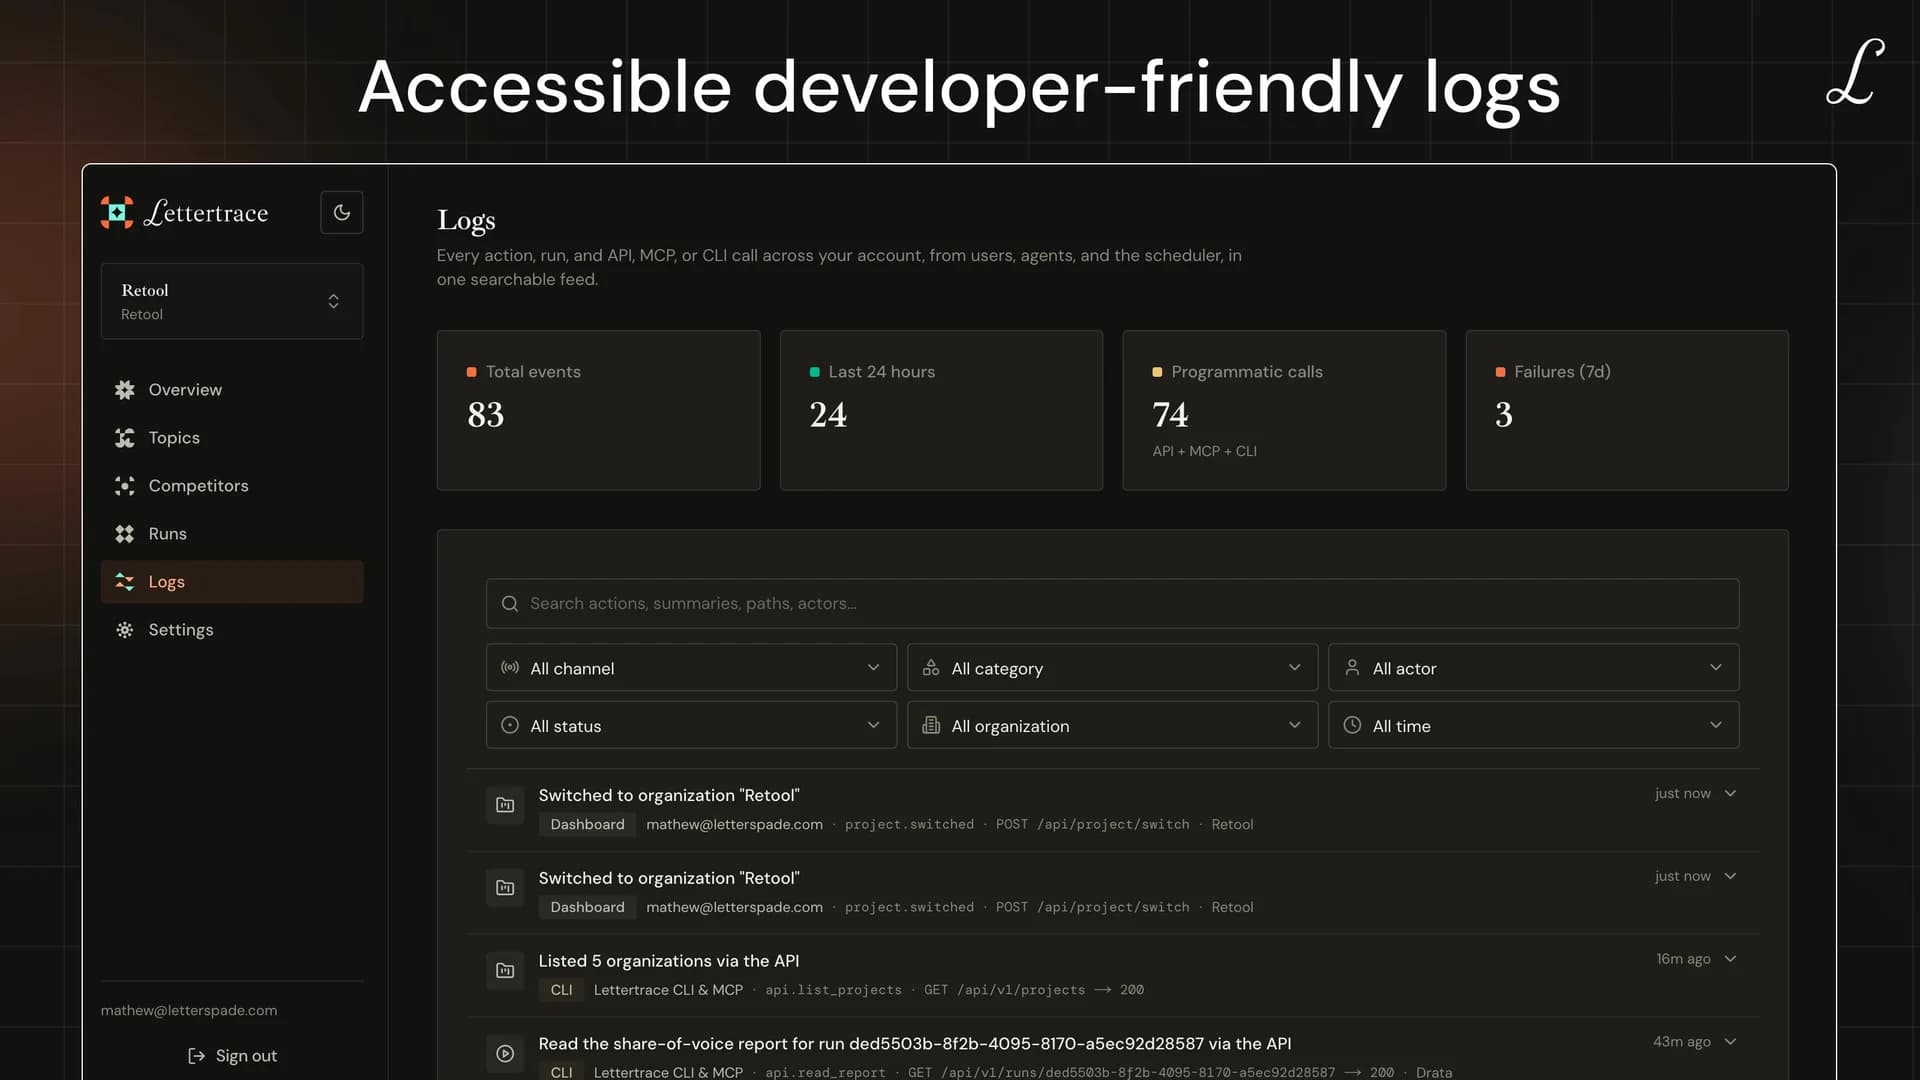1920x1080 pixels.
Task: Click 'api.list_projects' action text
Action: 833,990
